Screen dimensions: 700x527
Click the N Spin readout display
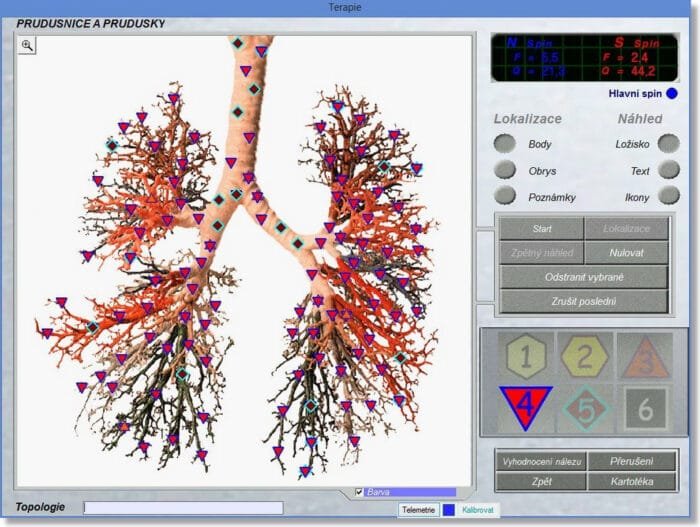536,58
